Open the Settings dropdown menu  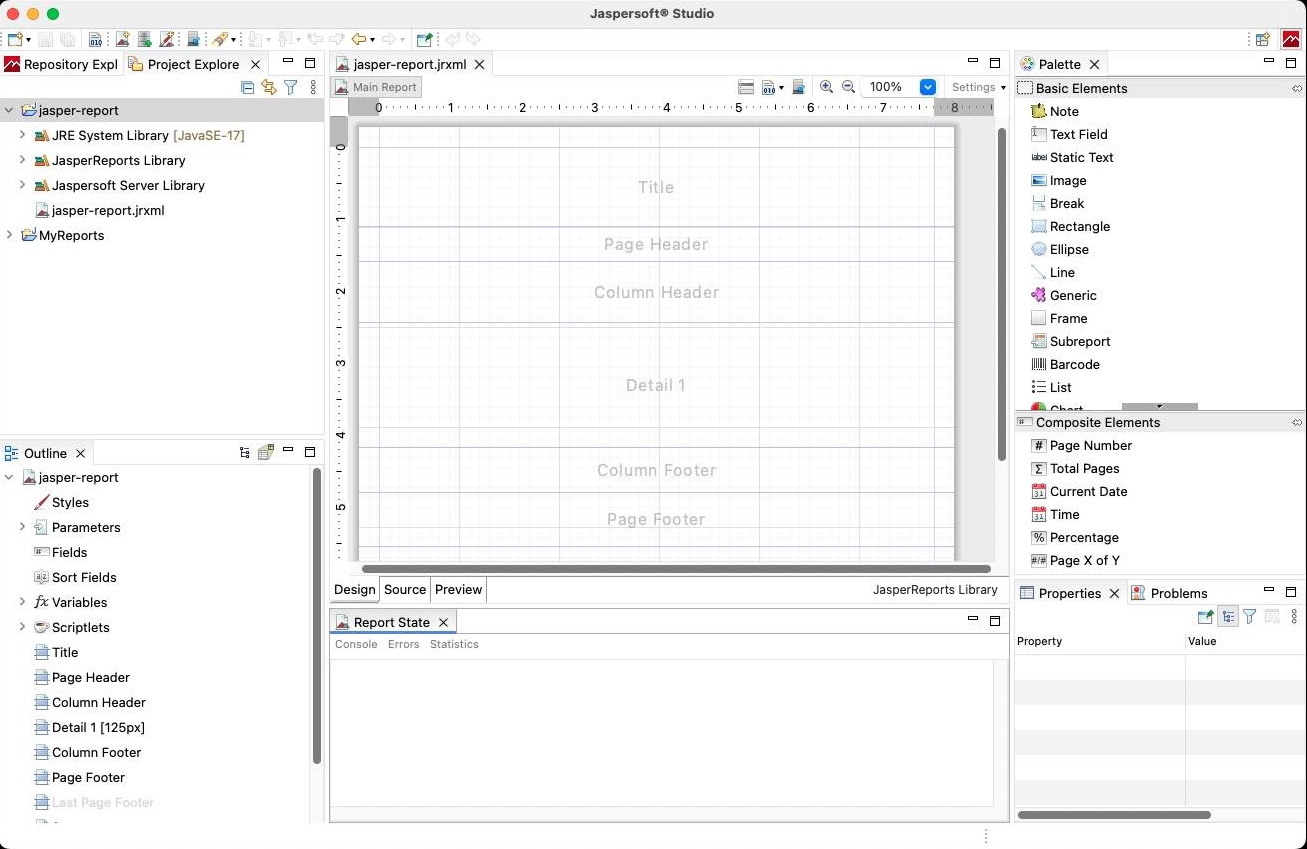coord(978,87)
